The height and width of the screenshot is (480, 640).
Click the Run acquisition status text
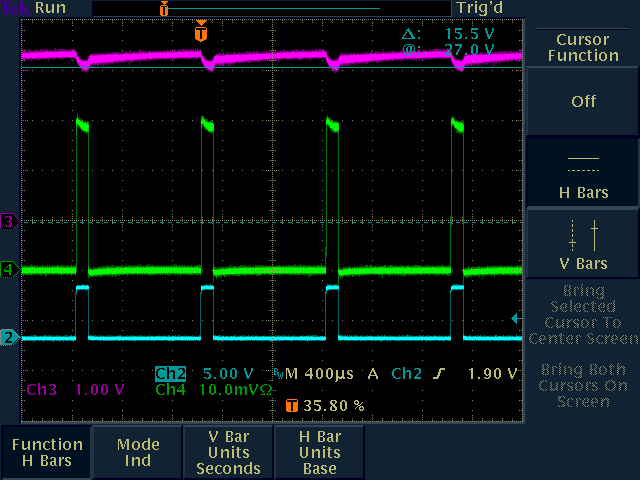[x=50, y=8]
